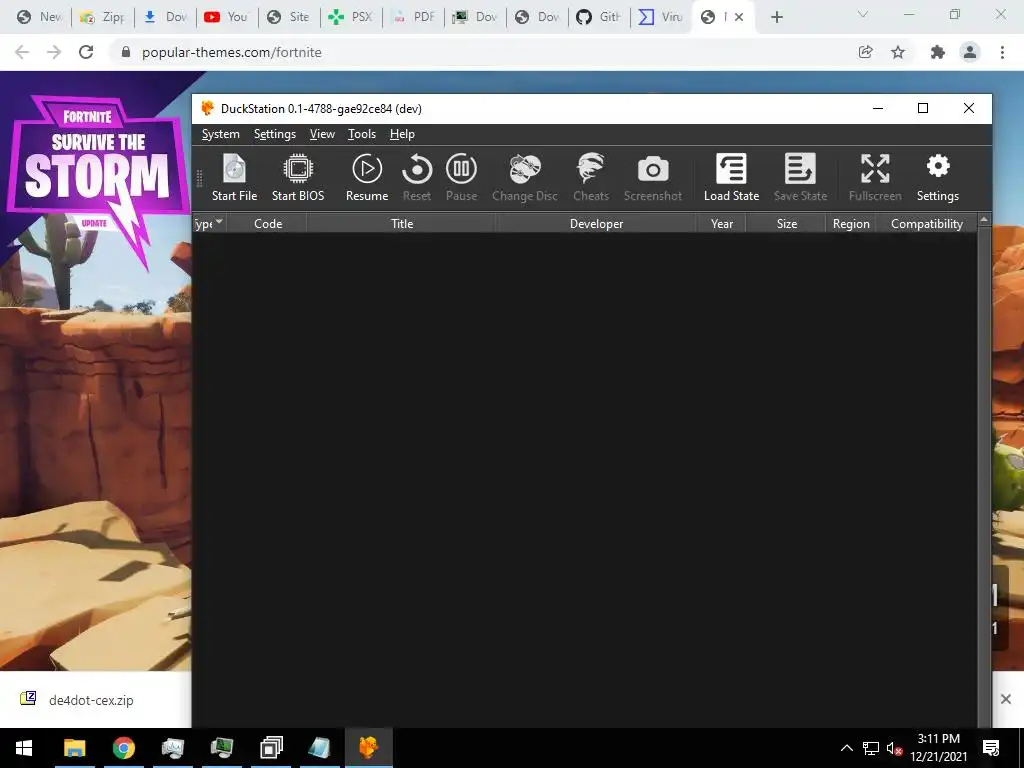Image resolution: width=1024 pixels, height=768 pixels.
Task: Sort game list by Title column
Action: (x=402, y=223)
